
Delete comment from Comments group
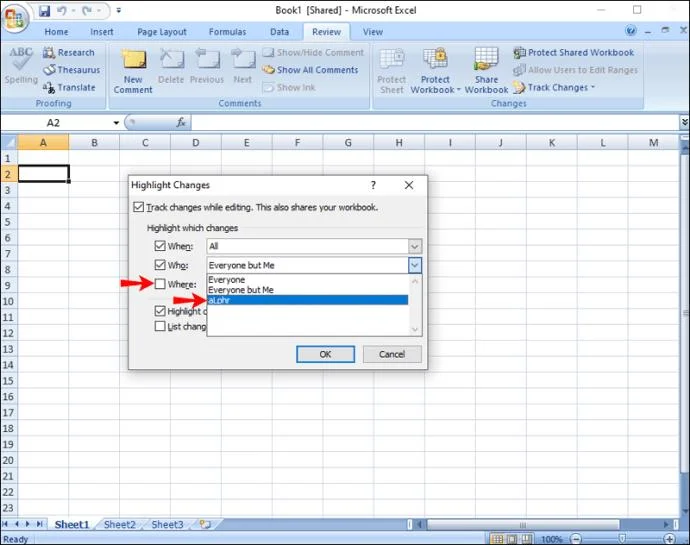click(x=171, y=66)
